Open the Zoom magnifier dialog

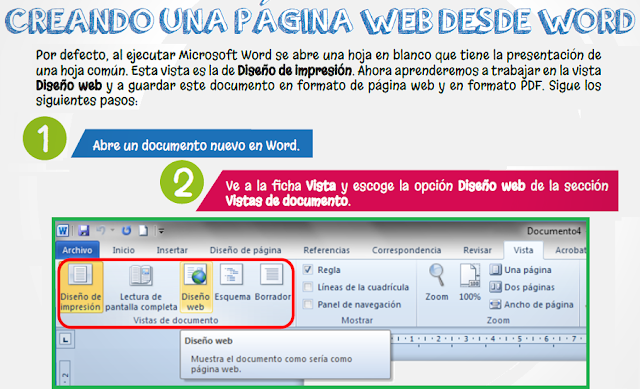pos(437,282)
